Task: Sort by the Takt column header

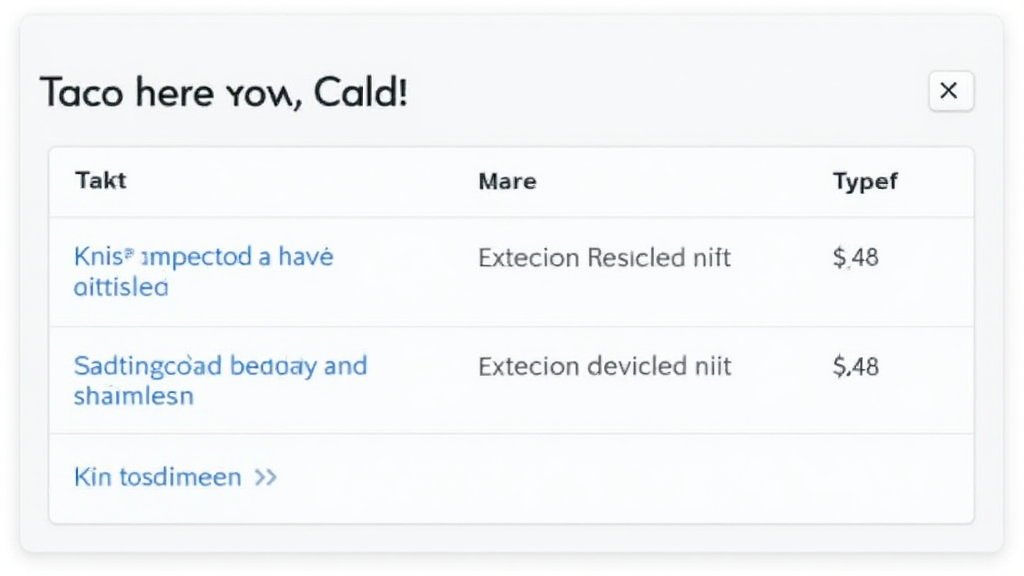Action: click(x=101, y=181)
